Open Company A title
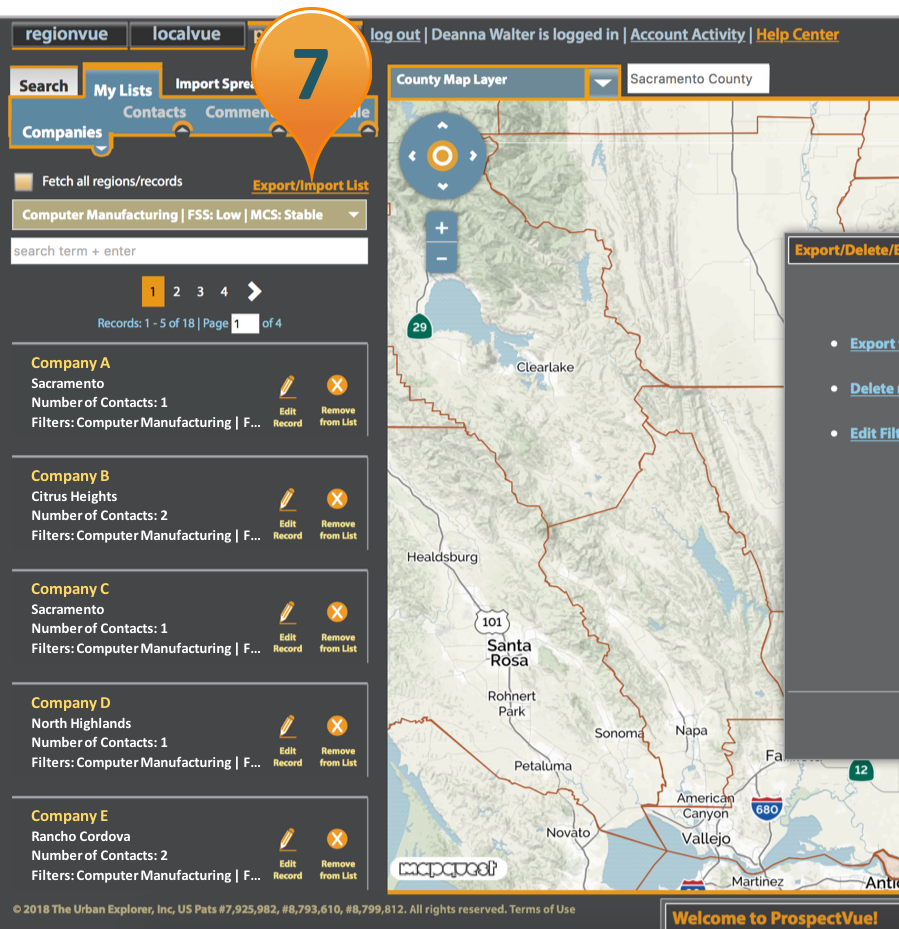The width and height of the screenshot is (899, 929). click(x=71, y=363)
